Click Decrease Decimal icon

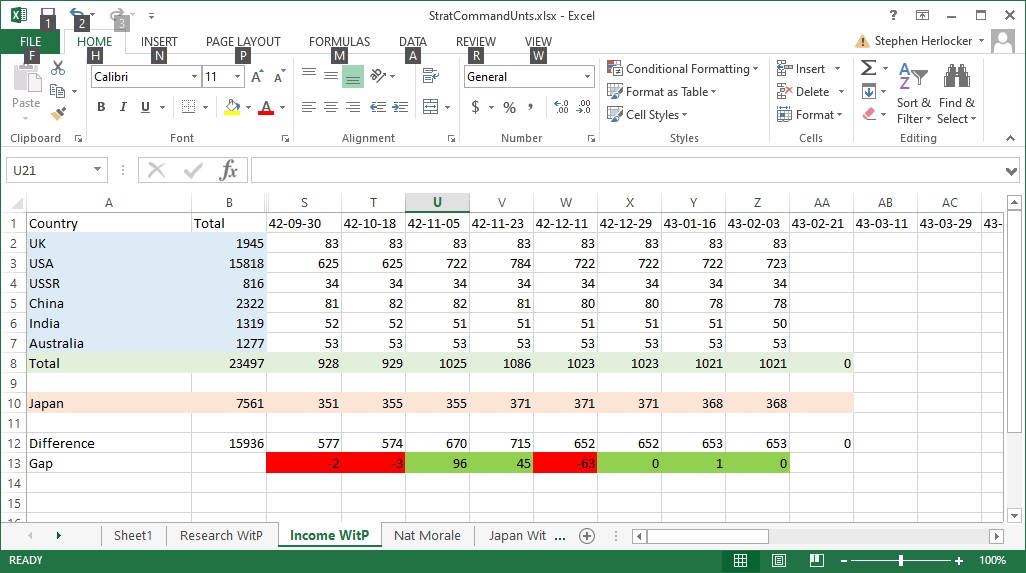(584, 107)
